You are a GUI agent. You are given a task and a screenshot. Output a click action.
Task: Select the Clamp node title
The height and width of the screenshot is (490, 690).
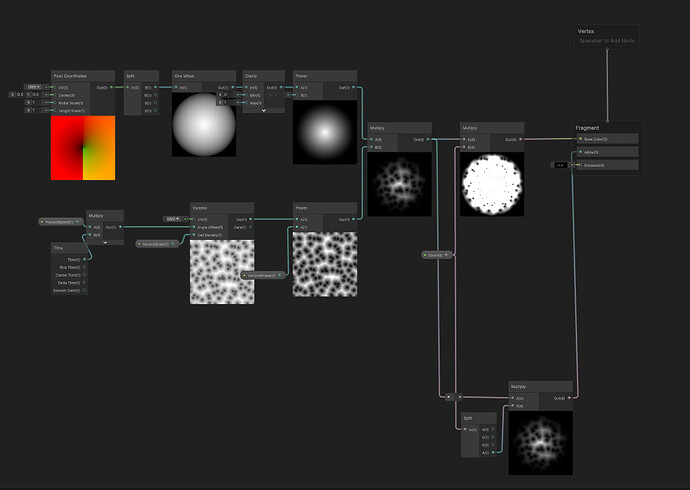click(x=251, y=76)
